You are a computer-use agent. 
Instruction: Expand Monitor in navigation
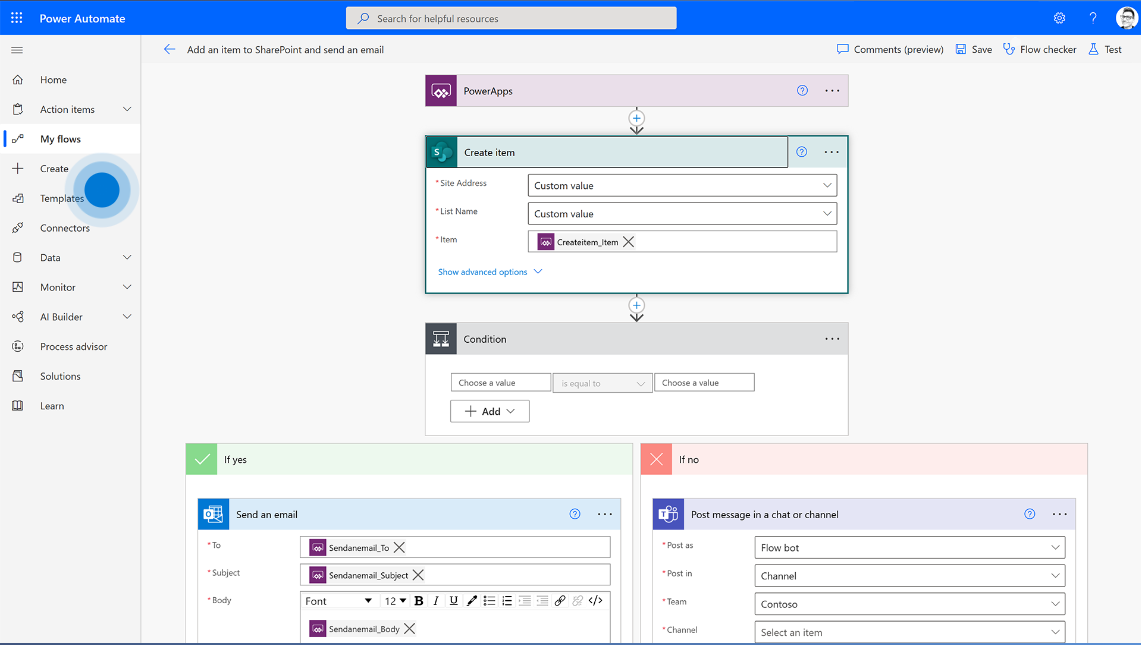point(127,287)
